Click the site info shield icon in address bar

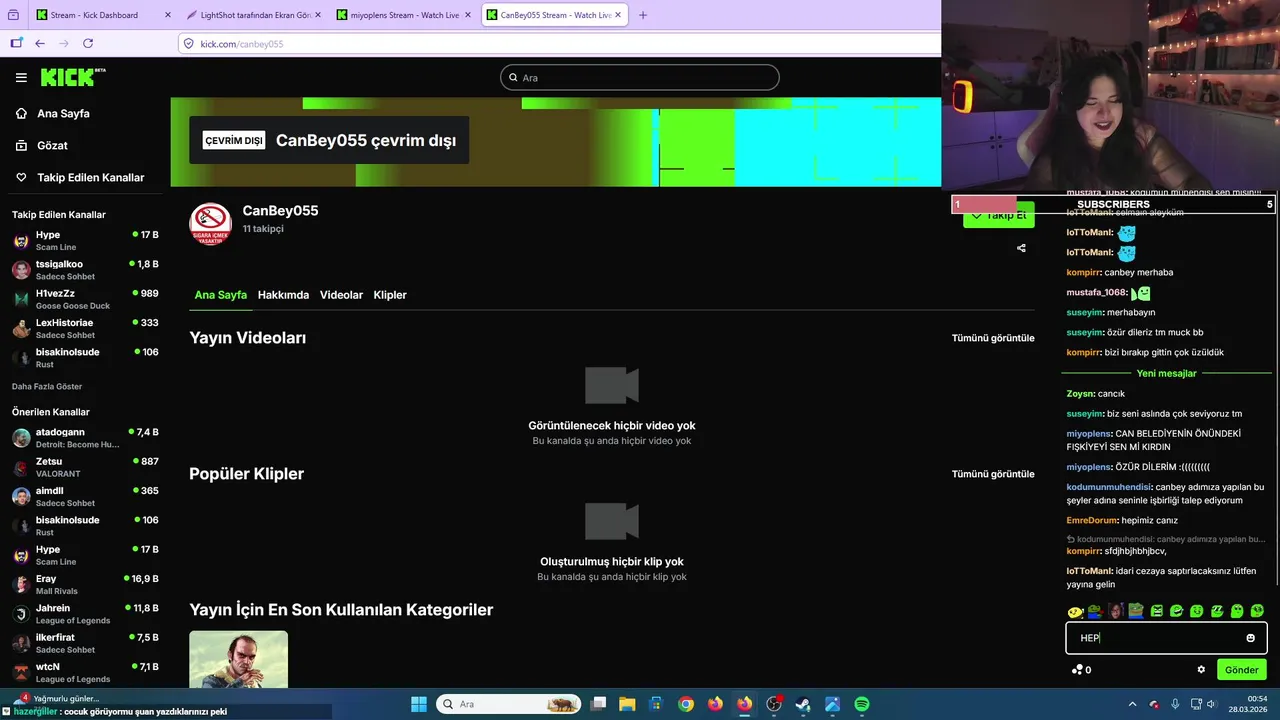(189, 44)
